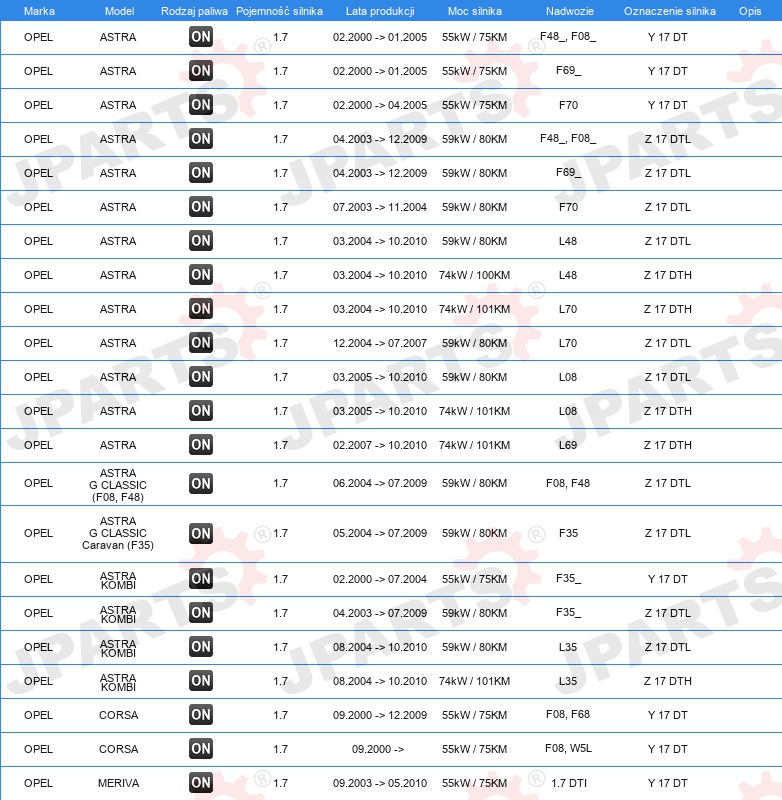The image size is (782, 800).
Task: Click the '12.2004 -> 07.2007' date cell
Action: (x=380, y=343)
